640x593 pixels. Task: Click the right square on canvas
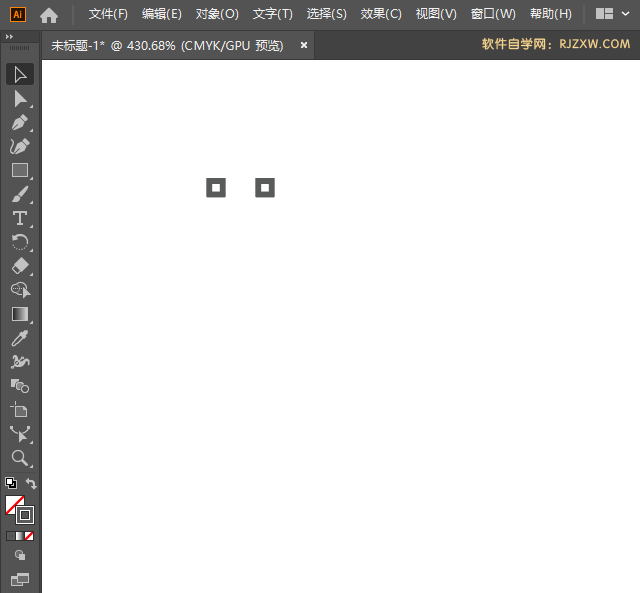pos(265,188)
